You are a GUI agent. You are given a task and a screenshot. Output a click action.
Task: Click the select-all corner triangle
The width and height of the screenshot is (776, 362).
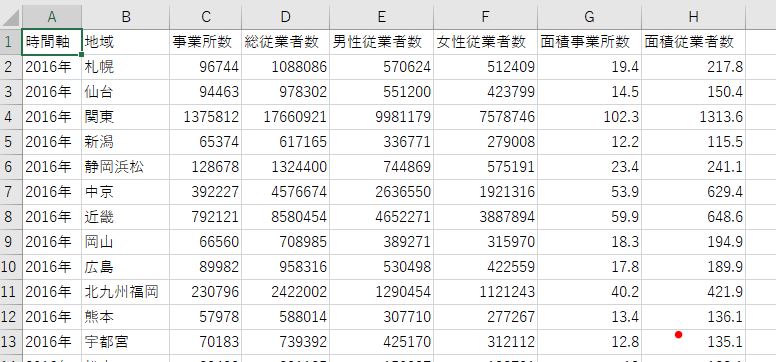[11, 17]
